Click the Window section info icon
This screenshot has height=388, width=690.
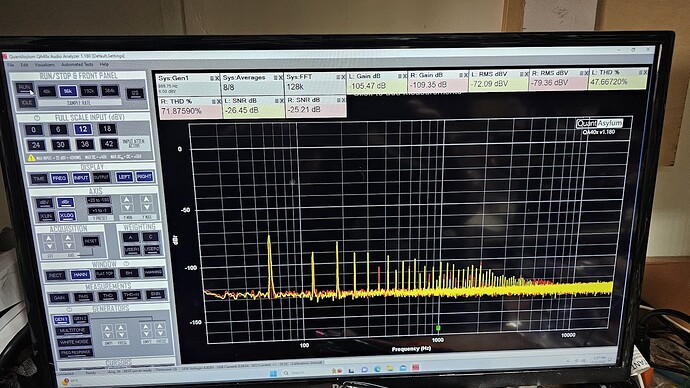[126, 264]
